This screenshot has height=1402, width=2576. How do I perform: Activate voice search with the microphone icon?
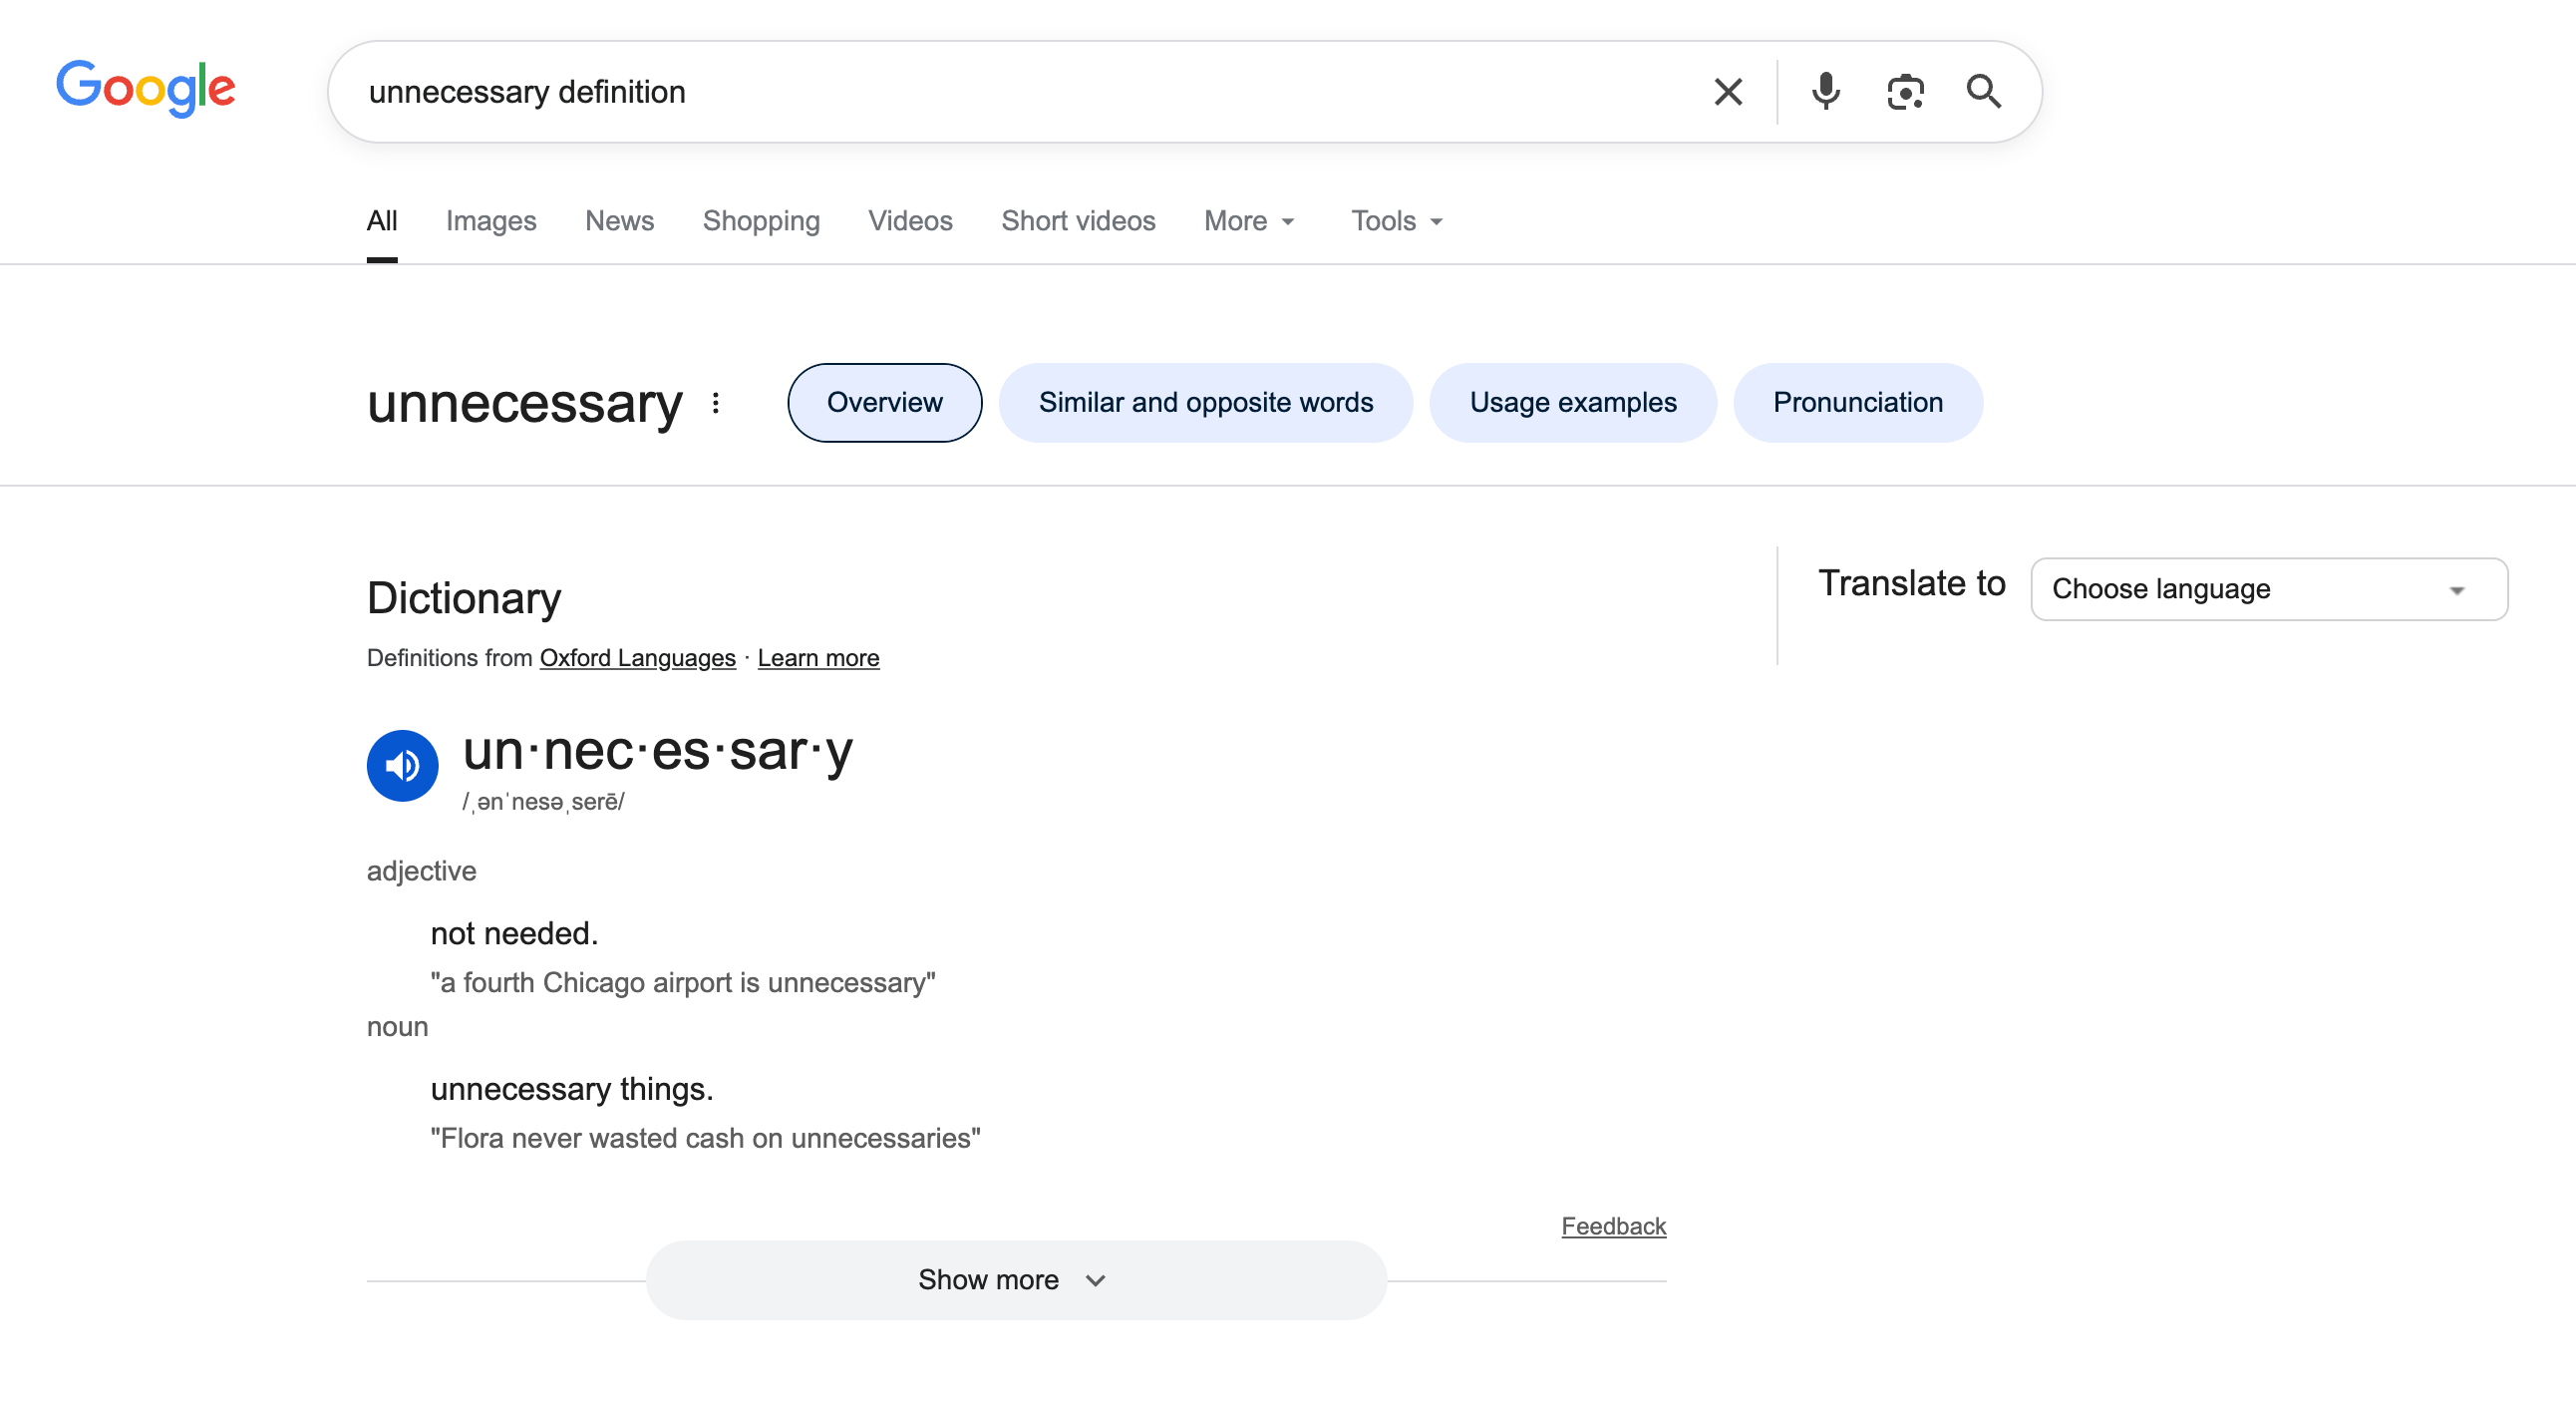[x=1825, y=91]
